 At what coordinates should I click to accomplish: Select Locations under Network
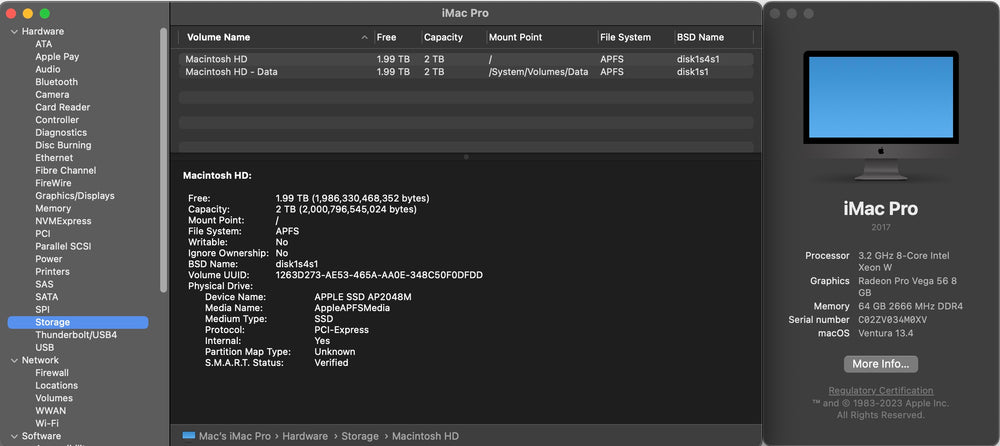56,385
